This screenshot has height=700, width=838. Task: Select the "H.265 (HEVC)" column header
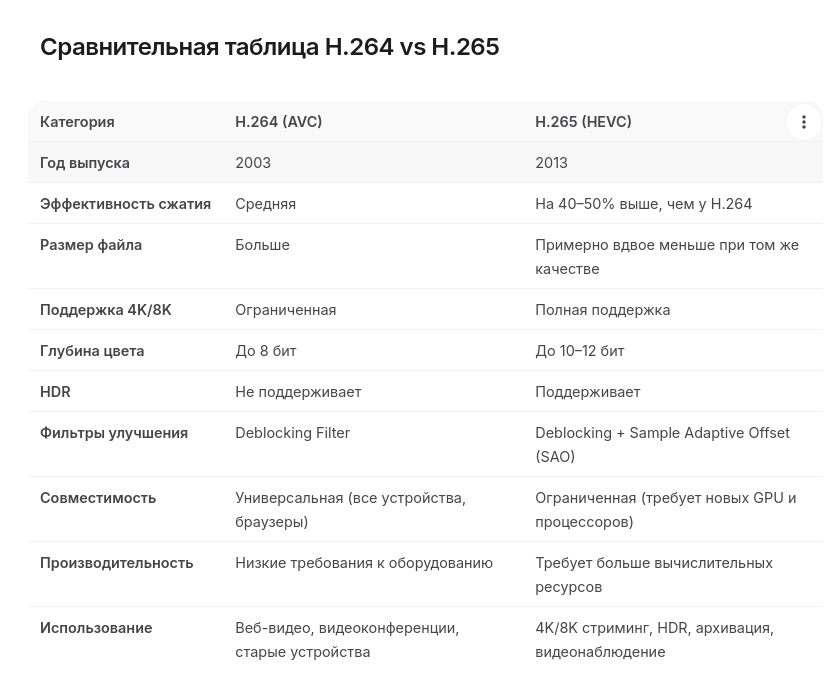pos(583,122)
